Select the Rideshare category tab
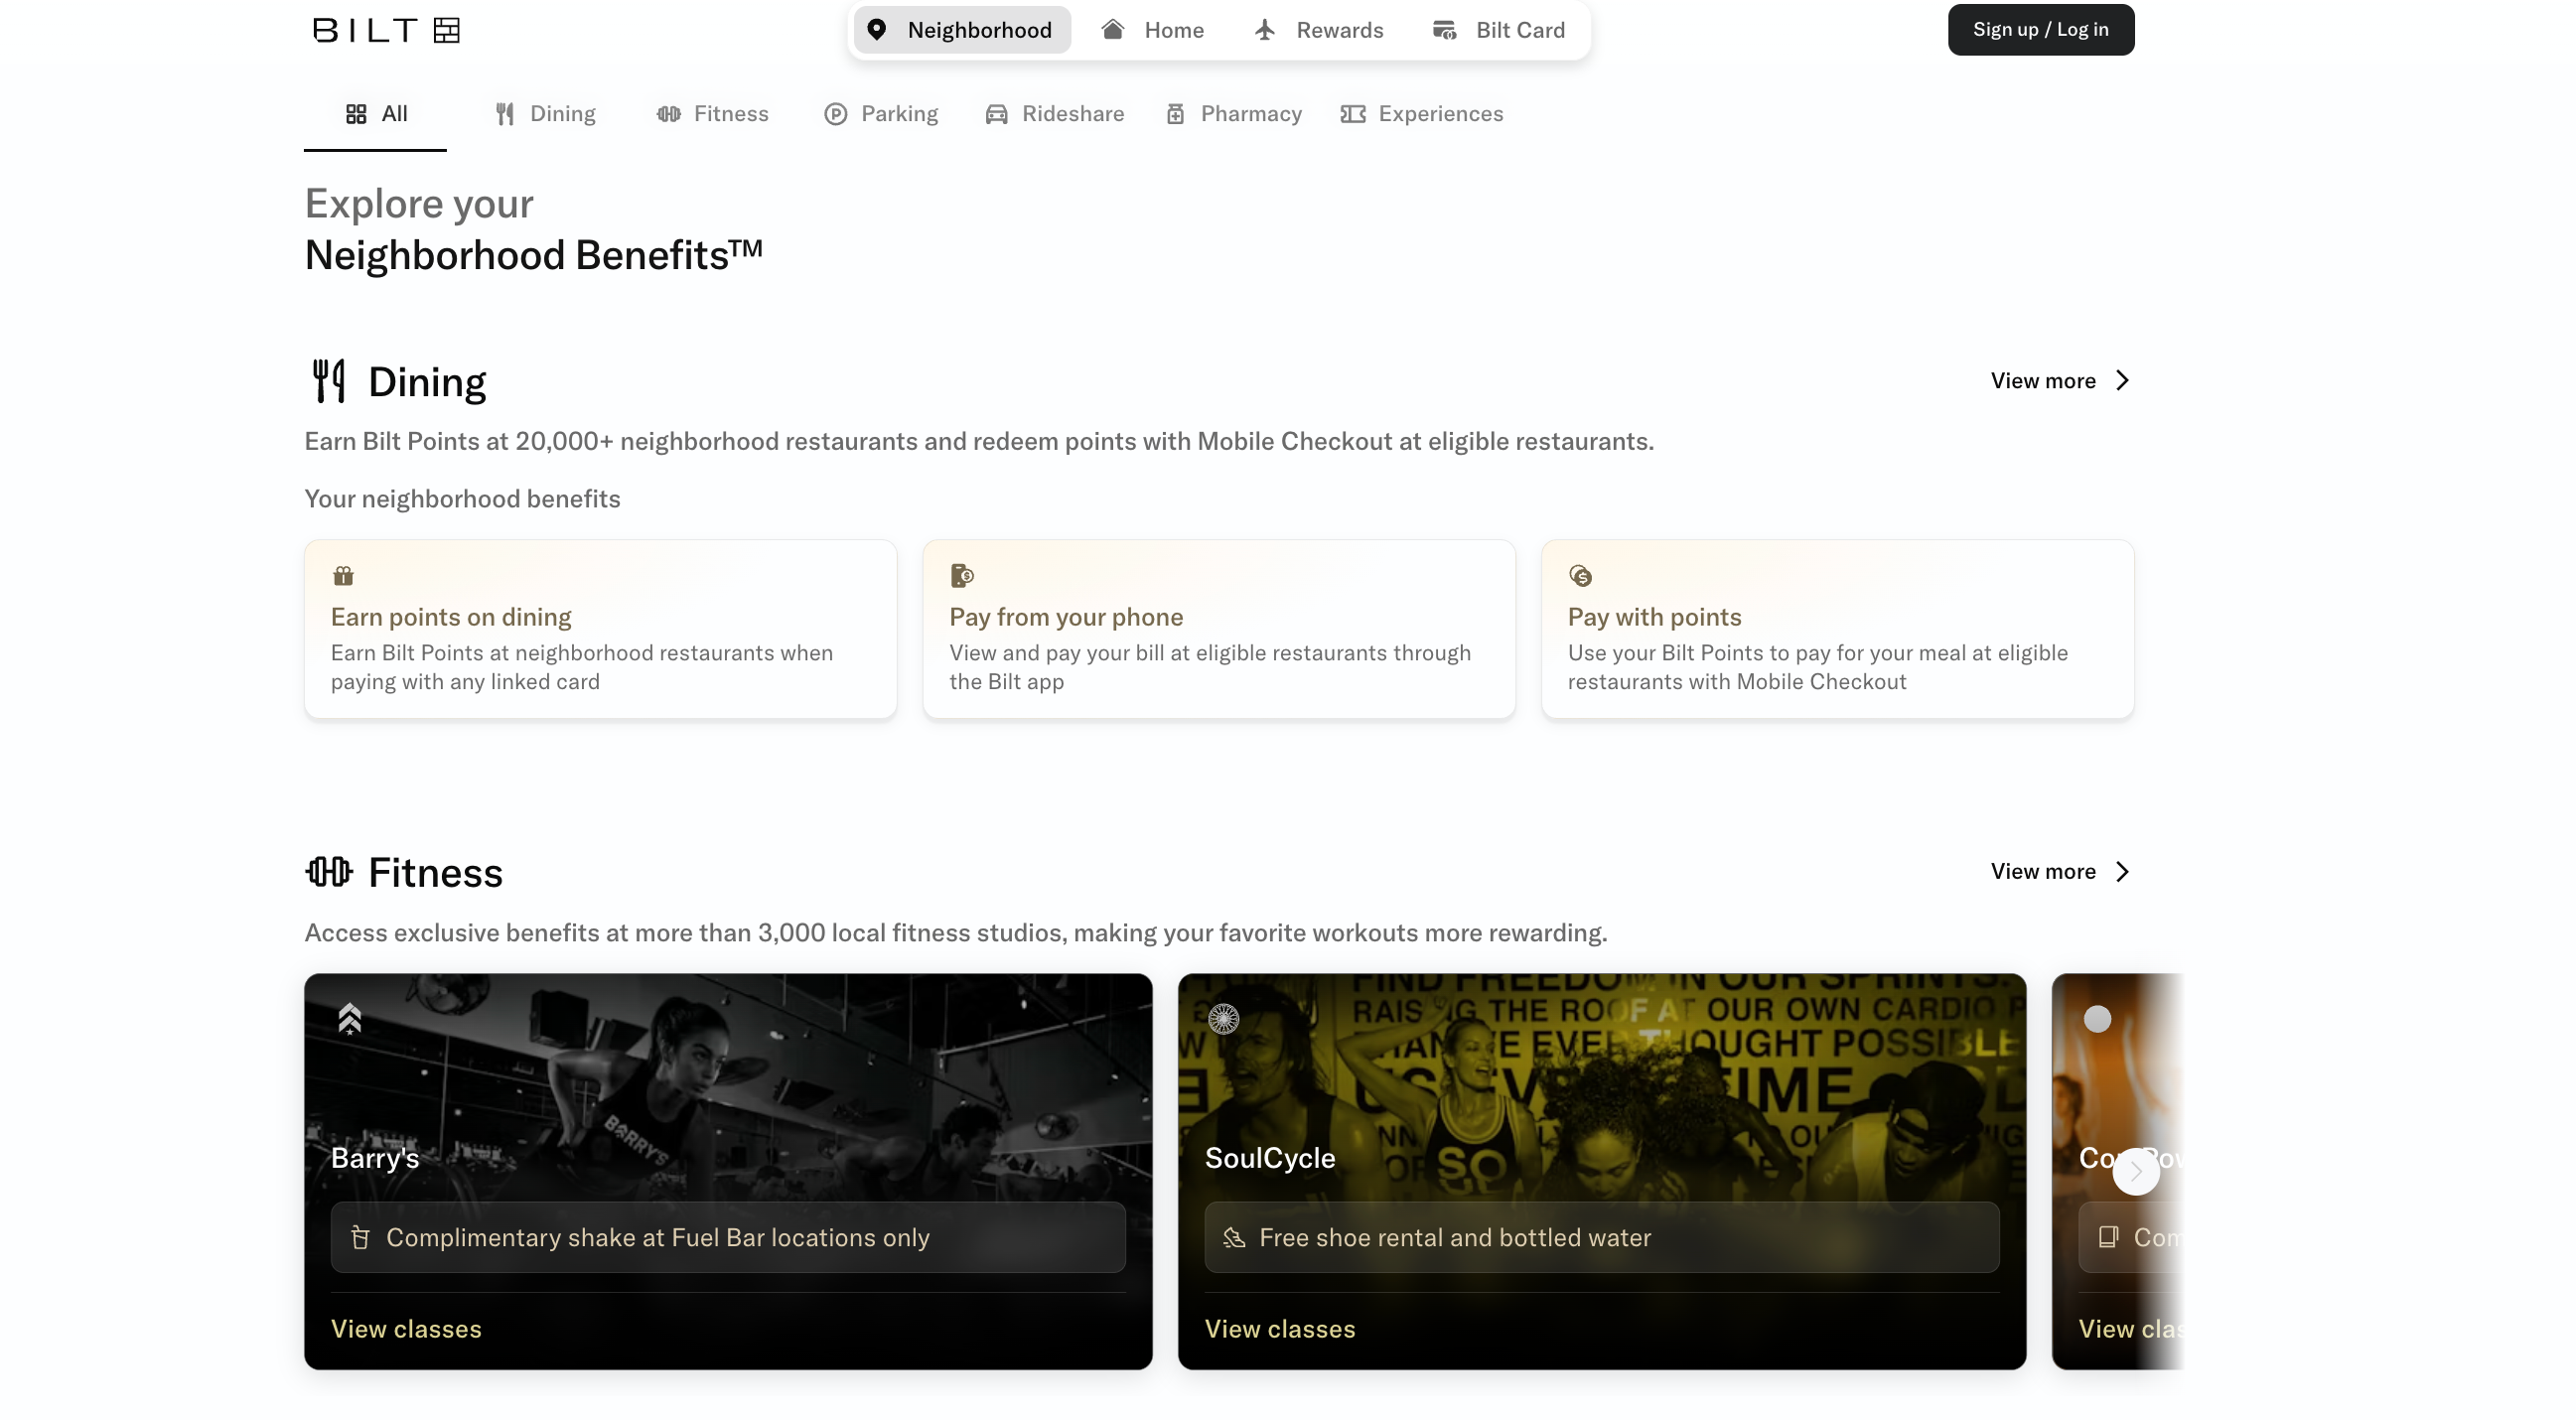 tap(1055, 114)
